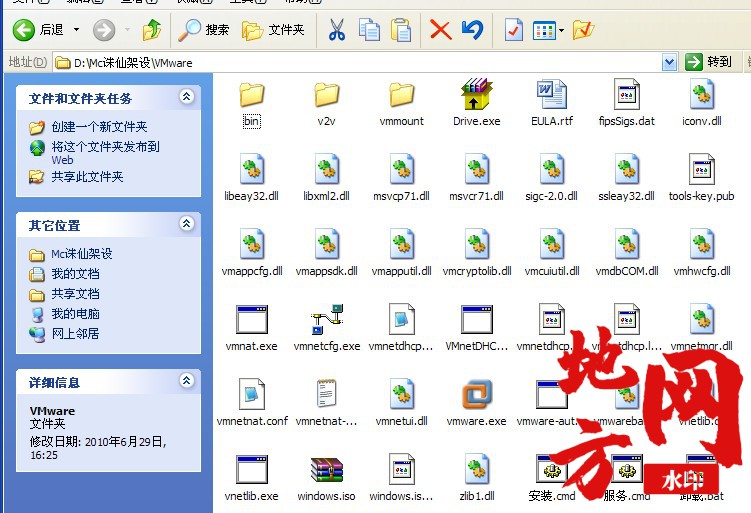Click the Back (后退) button
Viewport: 751px width, 513px height.
38,30
